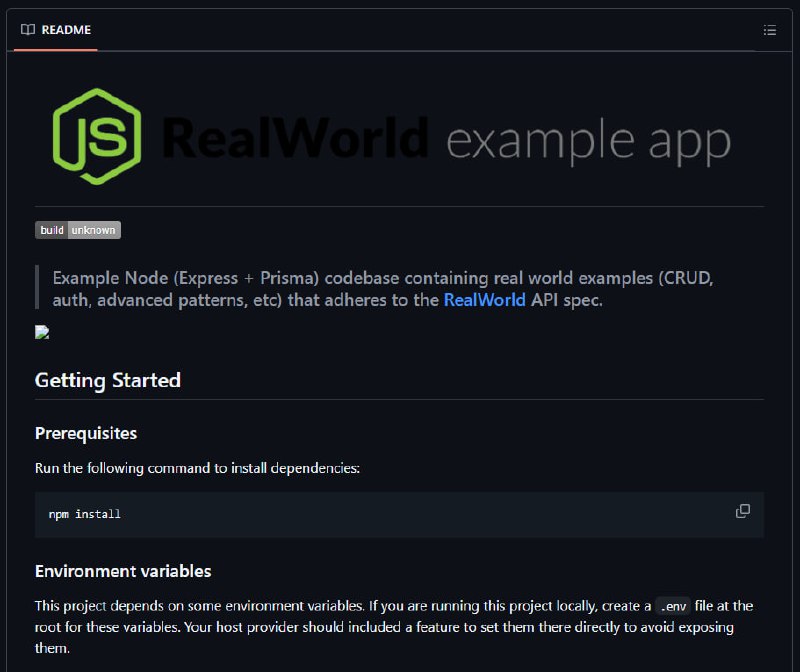Click the build unknown badge
The width and height of the screenshot is (800, 672).
78,230
